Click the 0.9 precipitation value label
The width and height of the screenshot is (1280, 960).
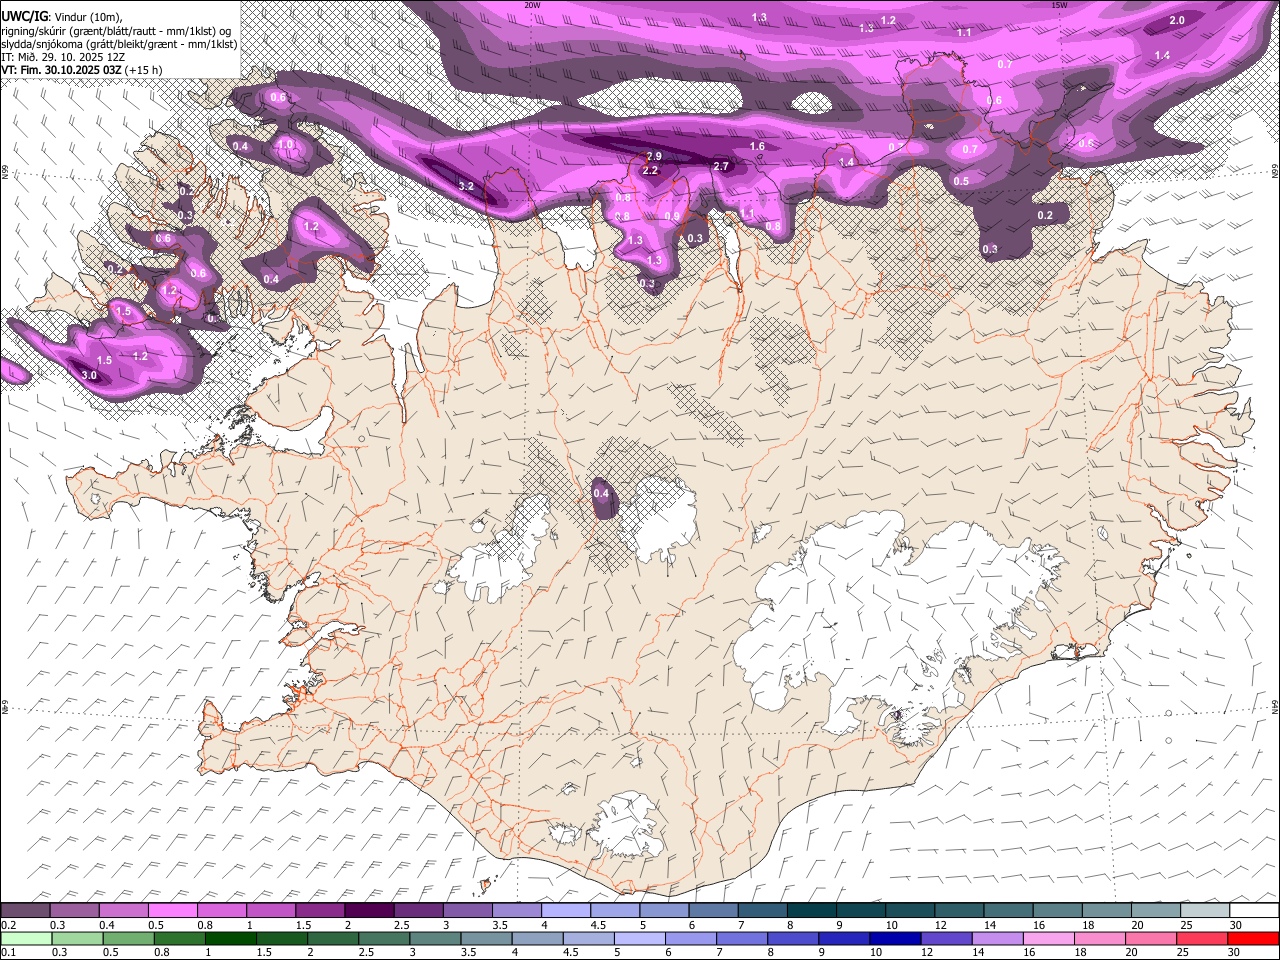pyautogui.click(x=672, y=216)
